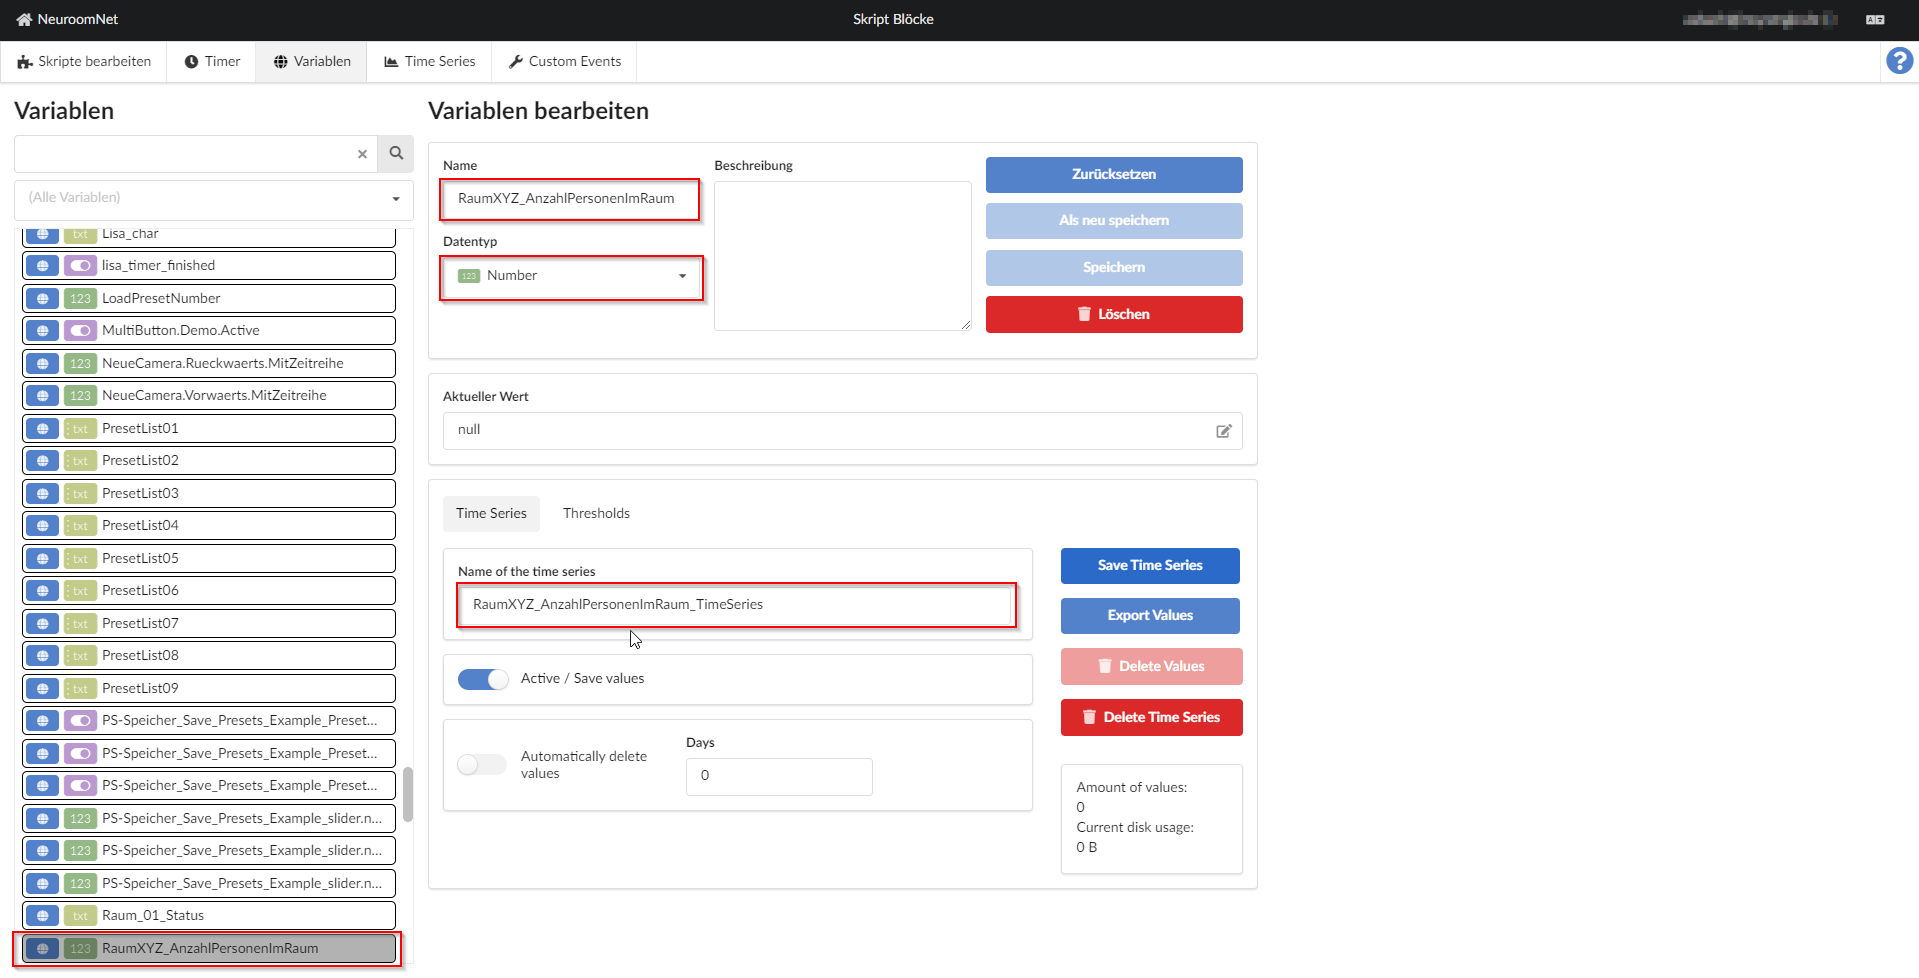Image resolution: width=1919 pixels, height=978 pixels.
Task: Toggle Automatically delete values switch
Action: click(482, 765)
